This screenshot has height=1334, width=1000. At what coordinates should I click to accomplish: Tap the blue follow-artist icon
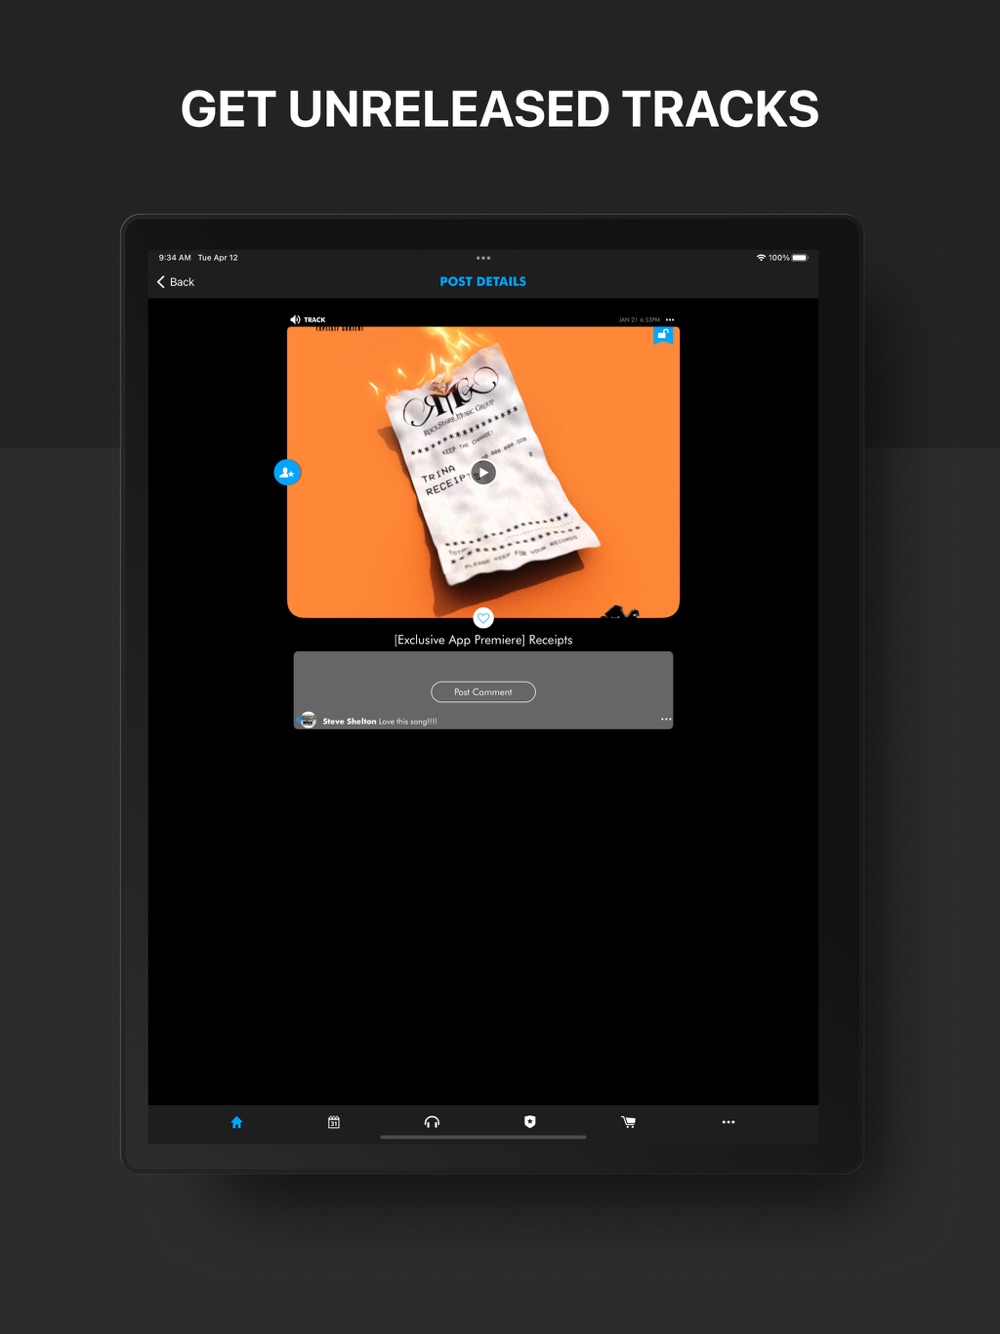tap(287, 472)
